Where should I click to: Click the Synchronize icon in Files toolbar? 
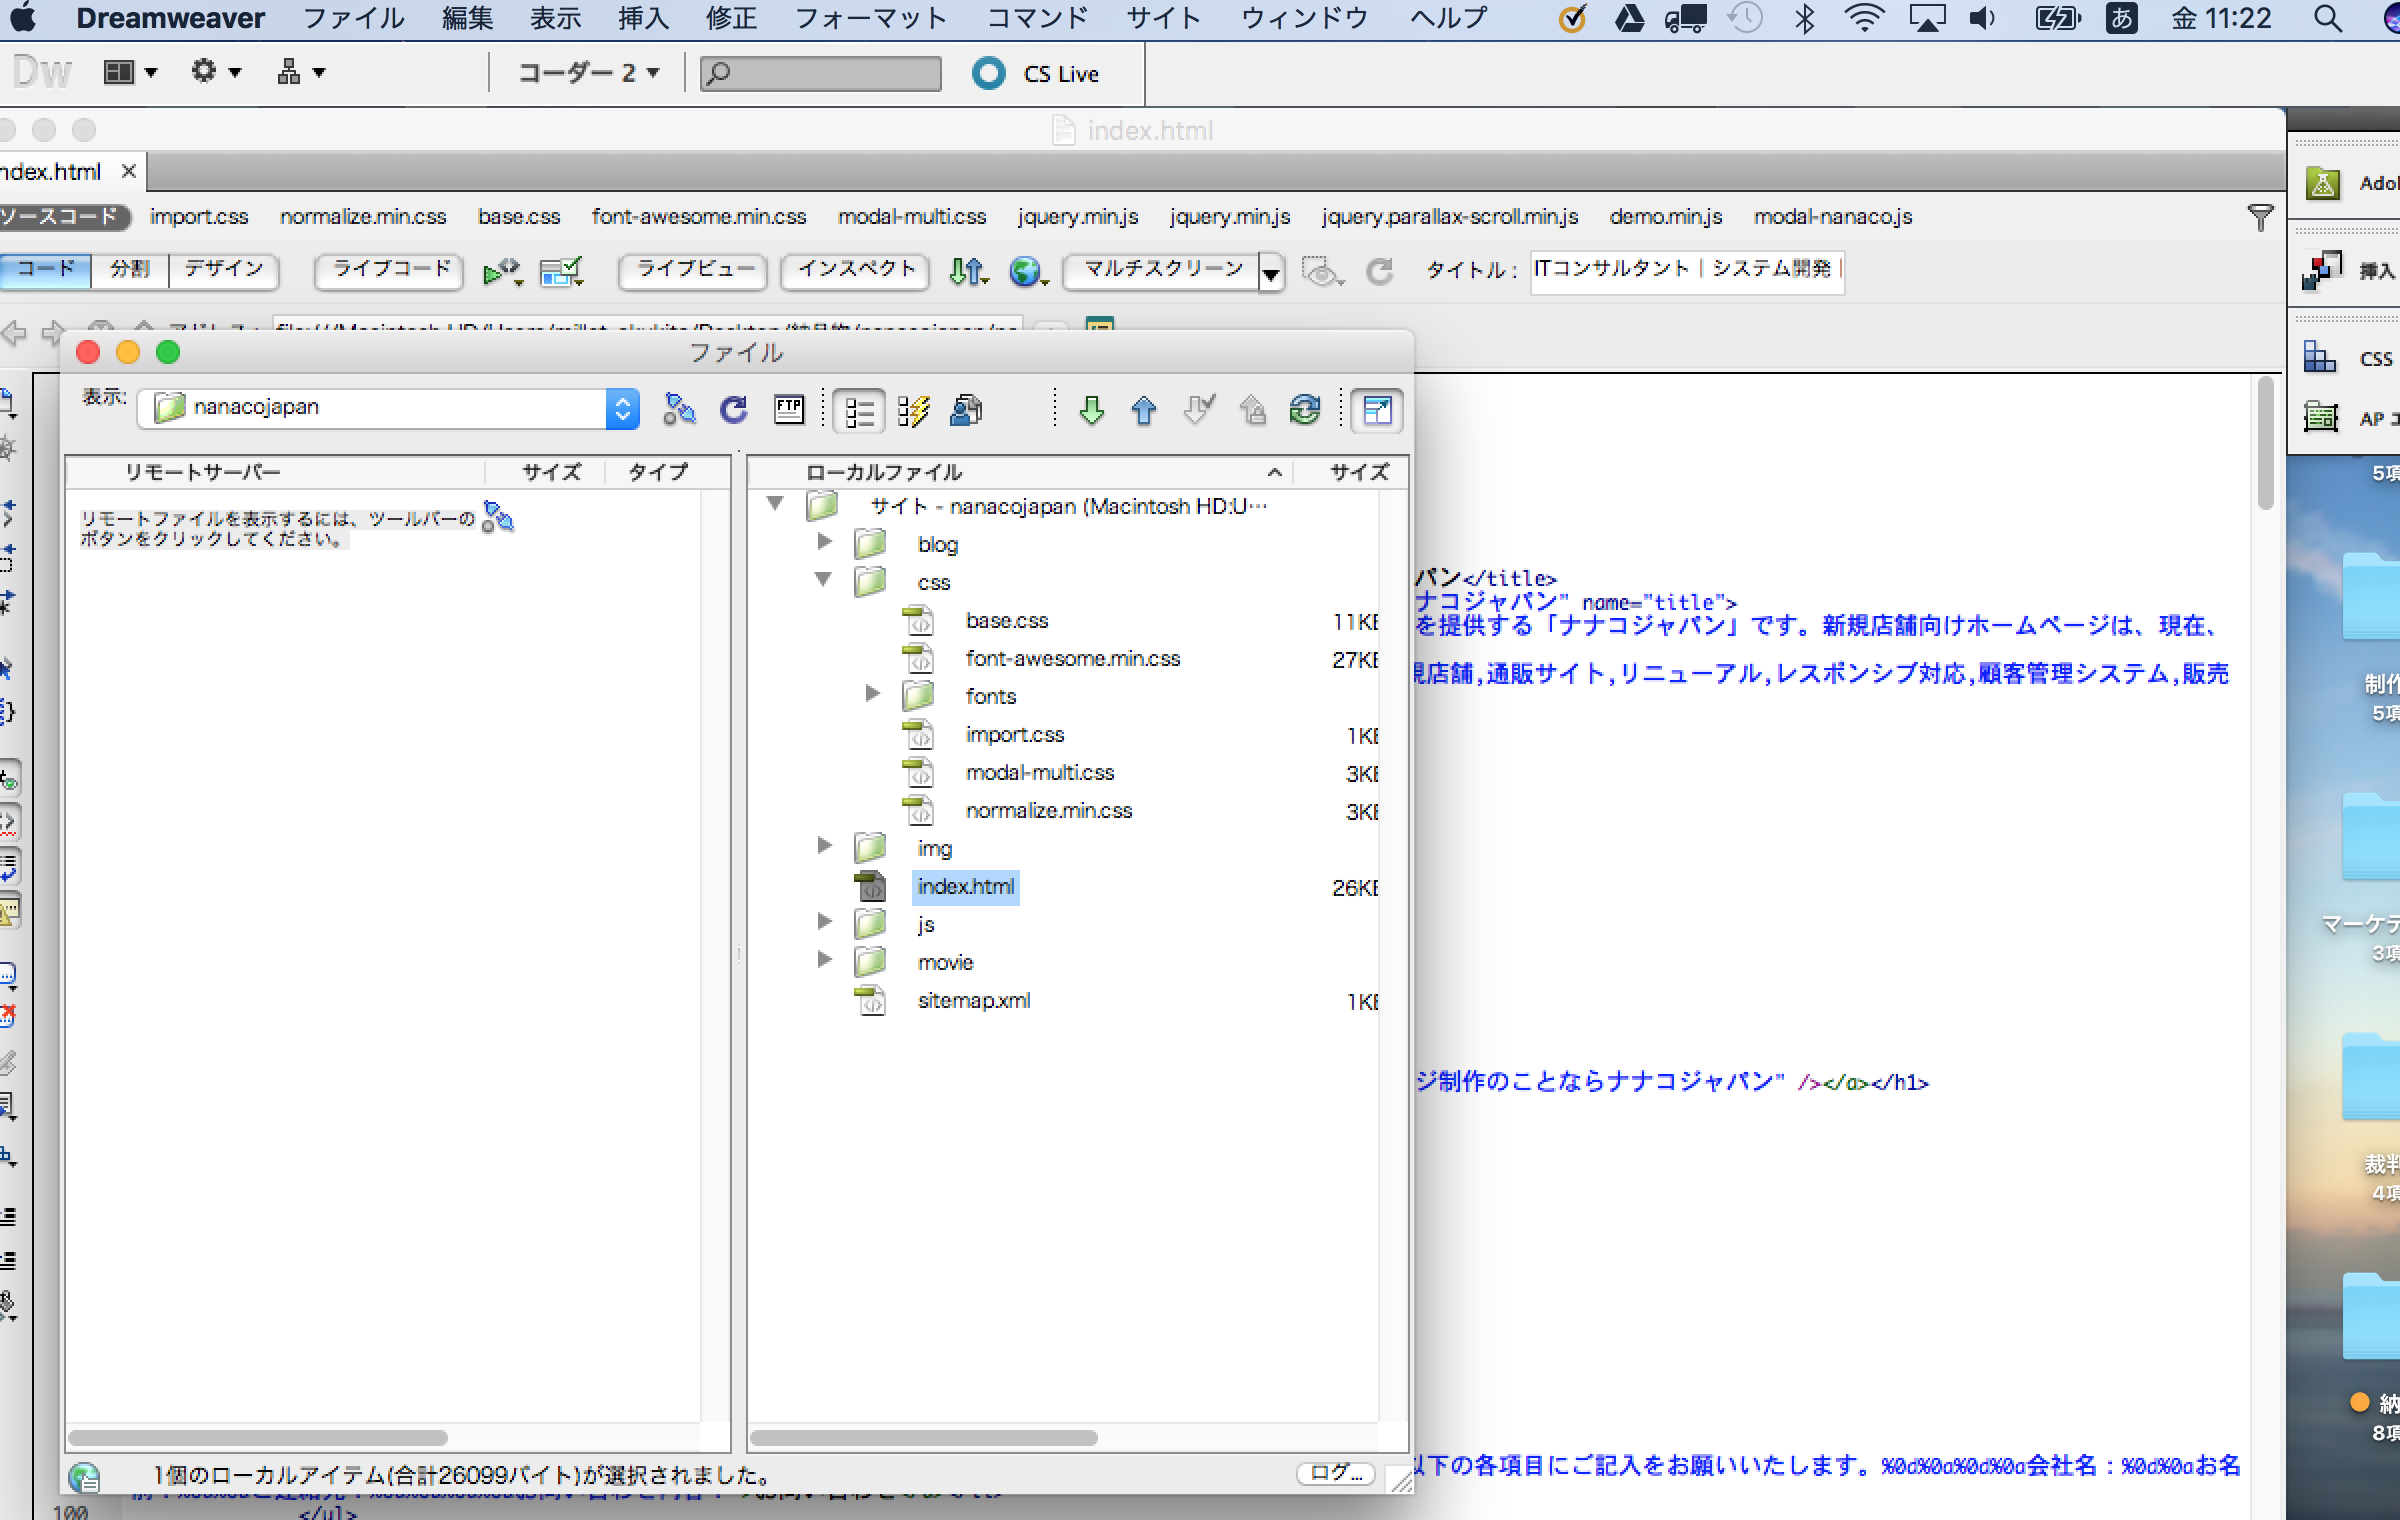click(x=1305, y=410)
